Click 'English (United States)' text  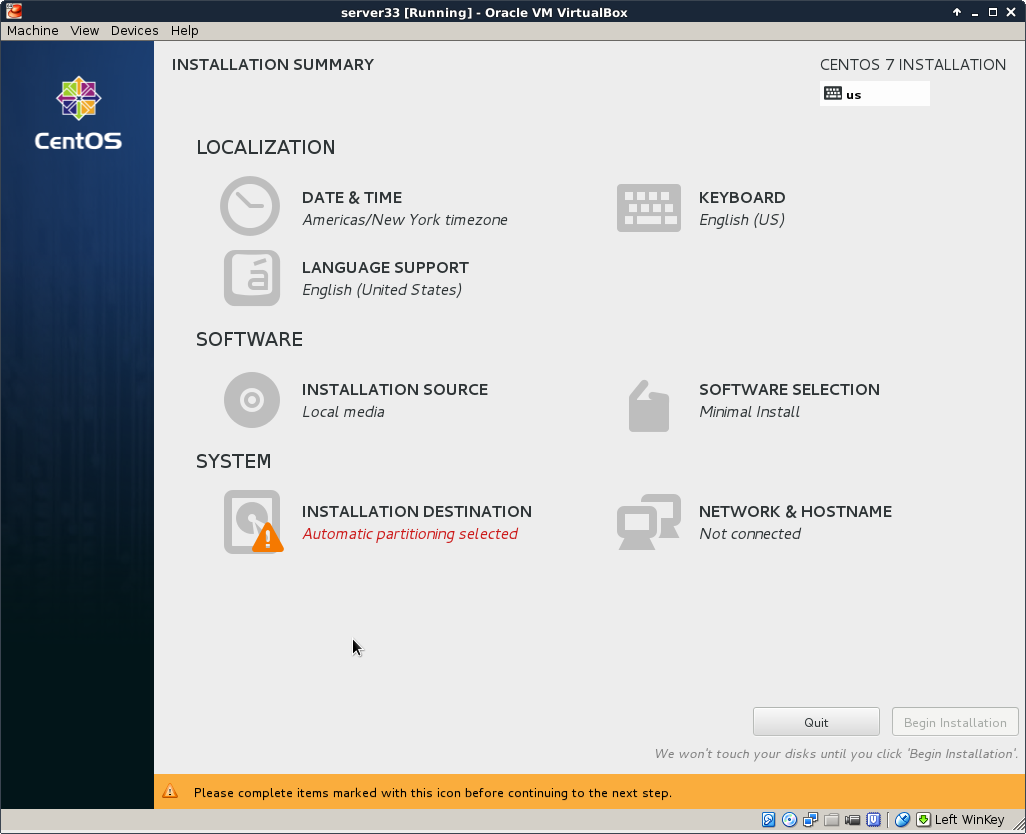point(382,290)
